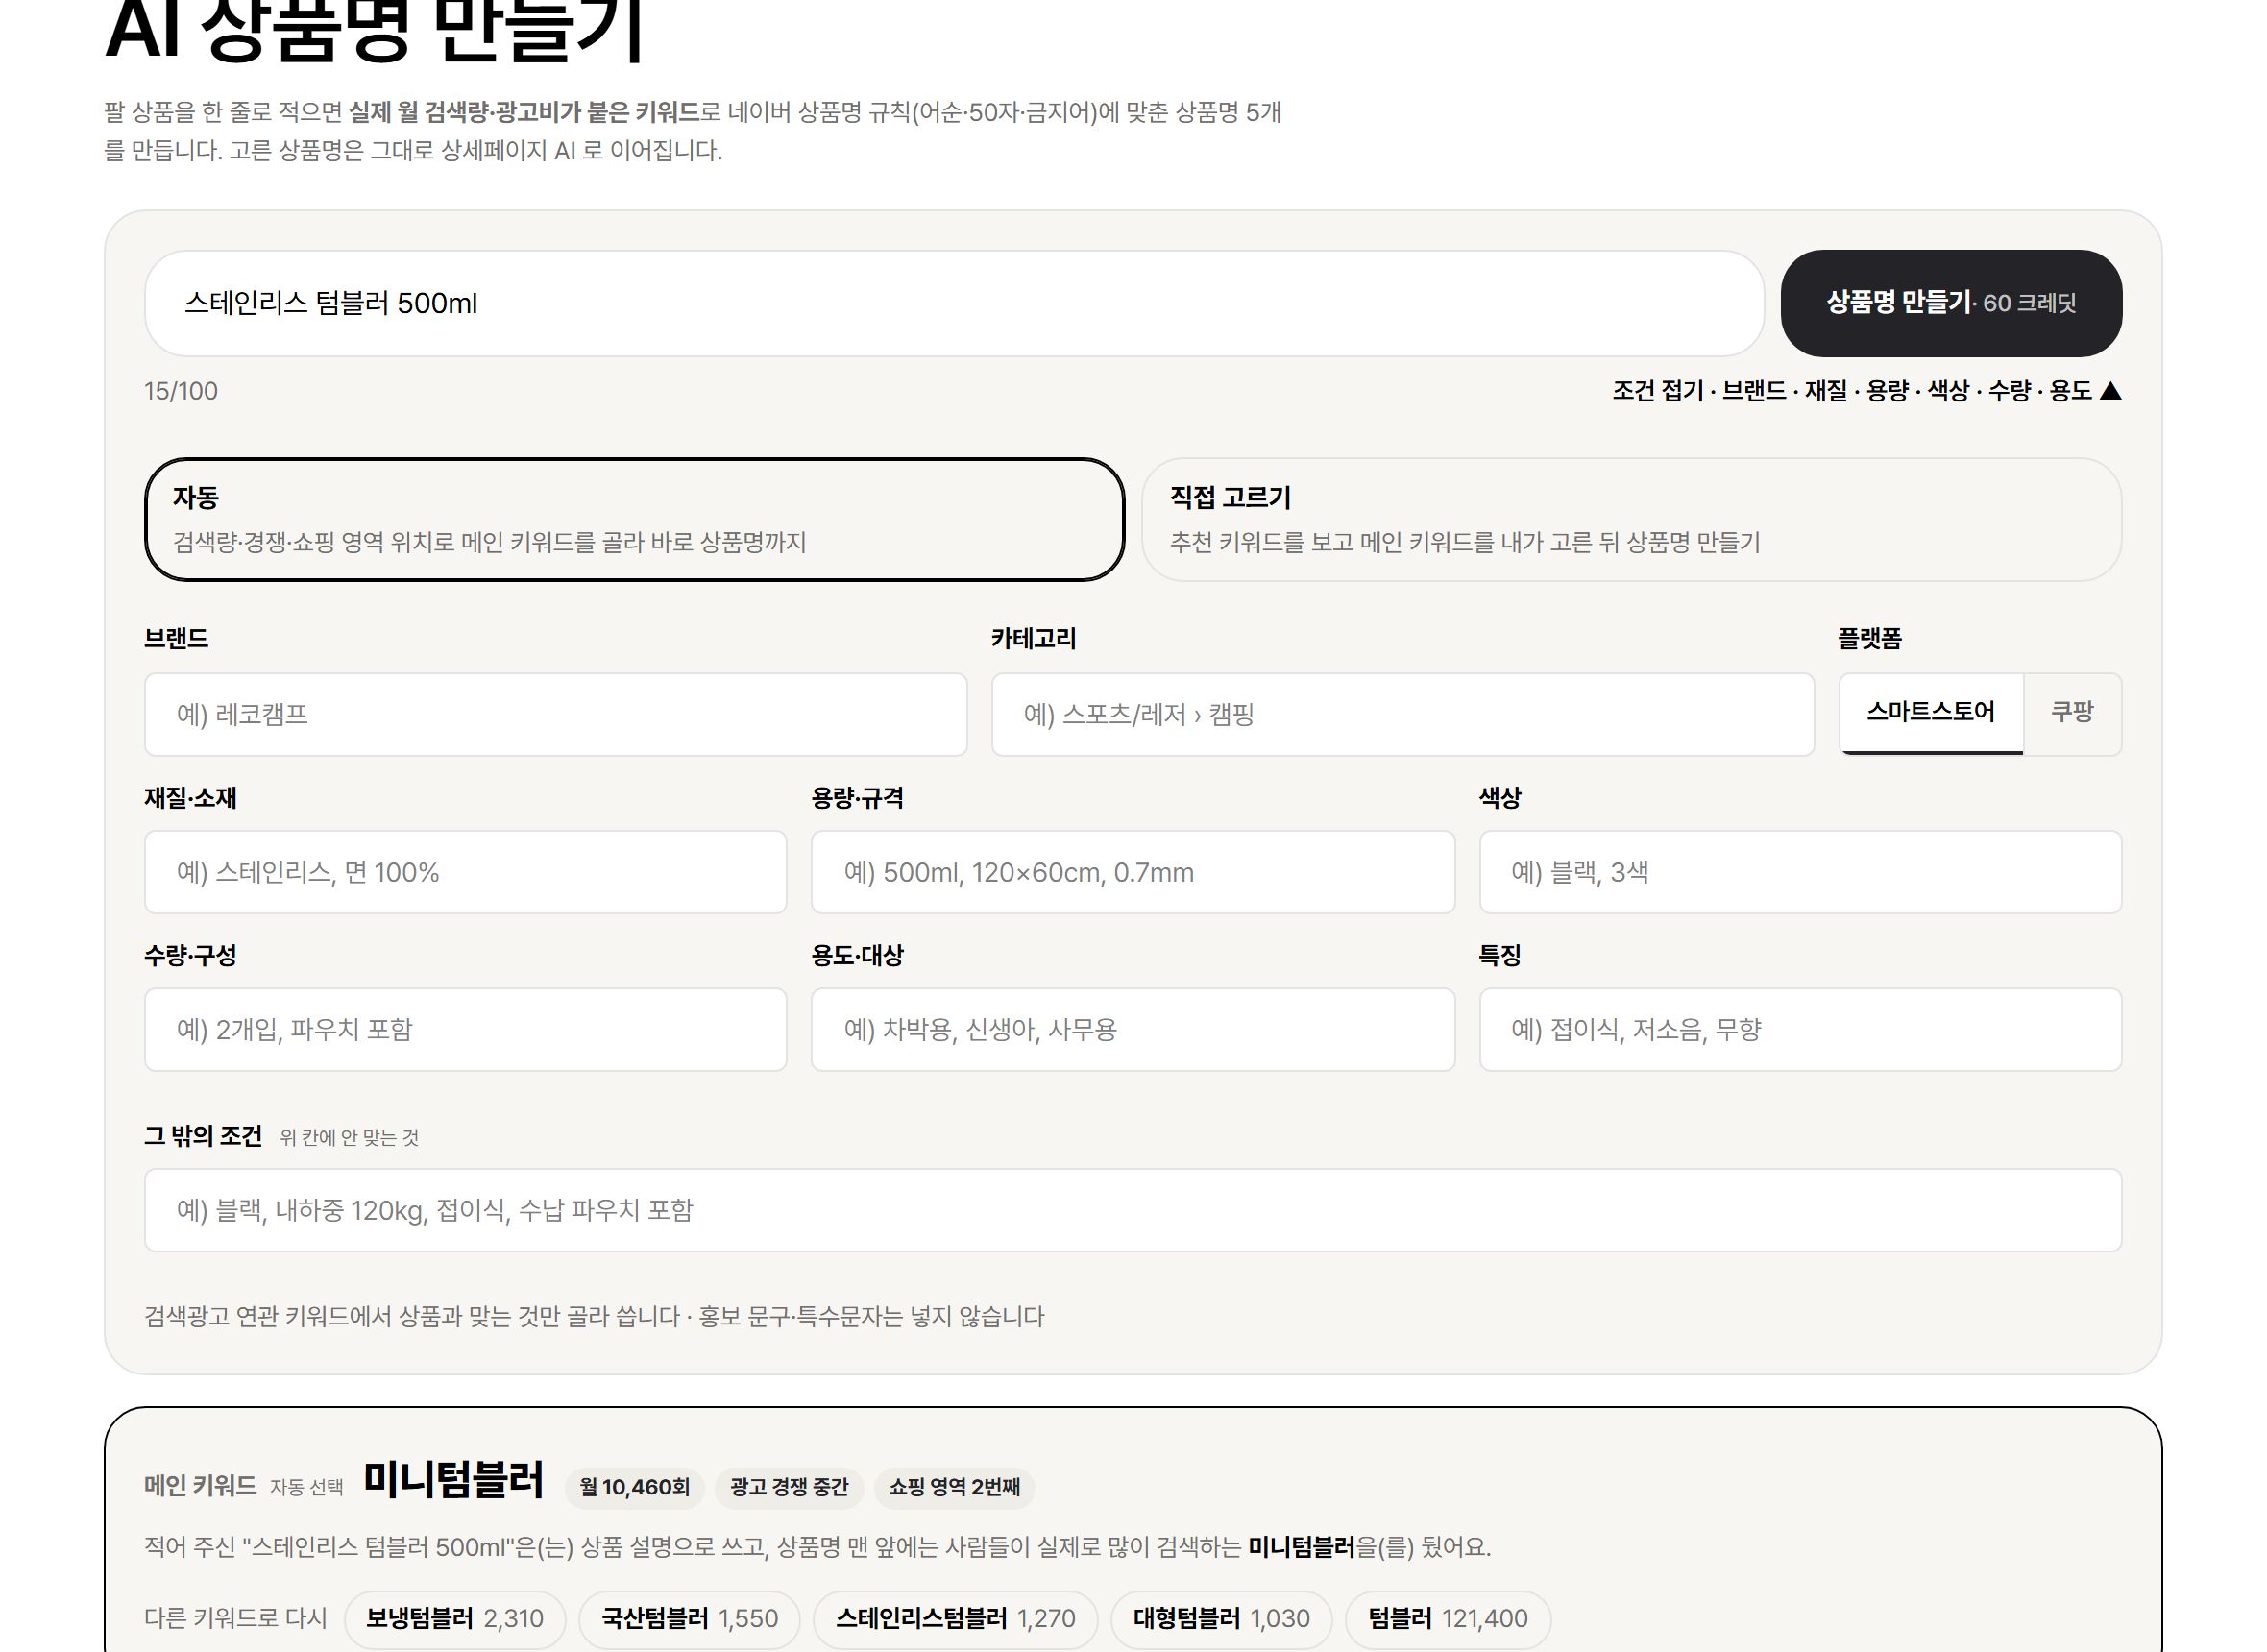This screenshot has height=1652, width=2267.
Task: Click the 특징 input field
Action: (x=1800, y=1029)
